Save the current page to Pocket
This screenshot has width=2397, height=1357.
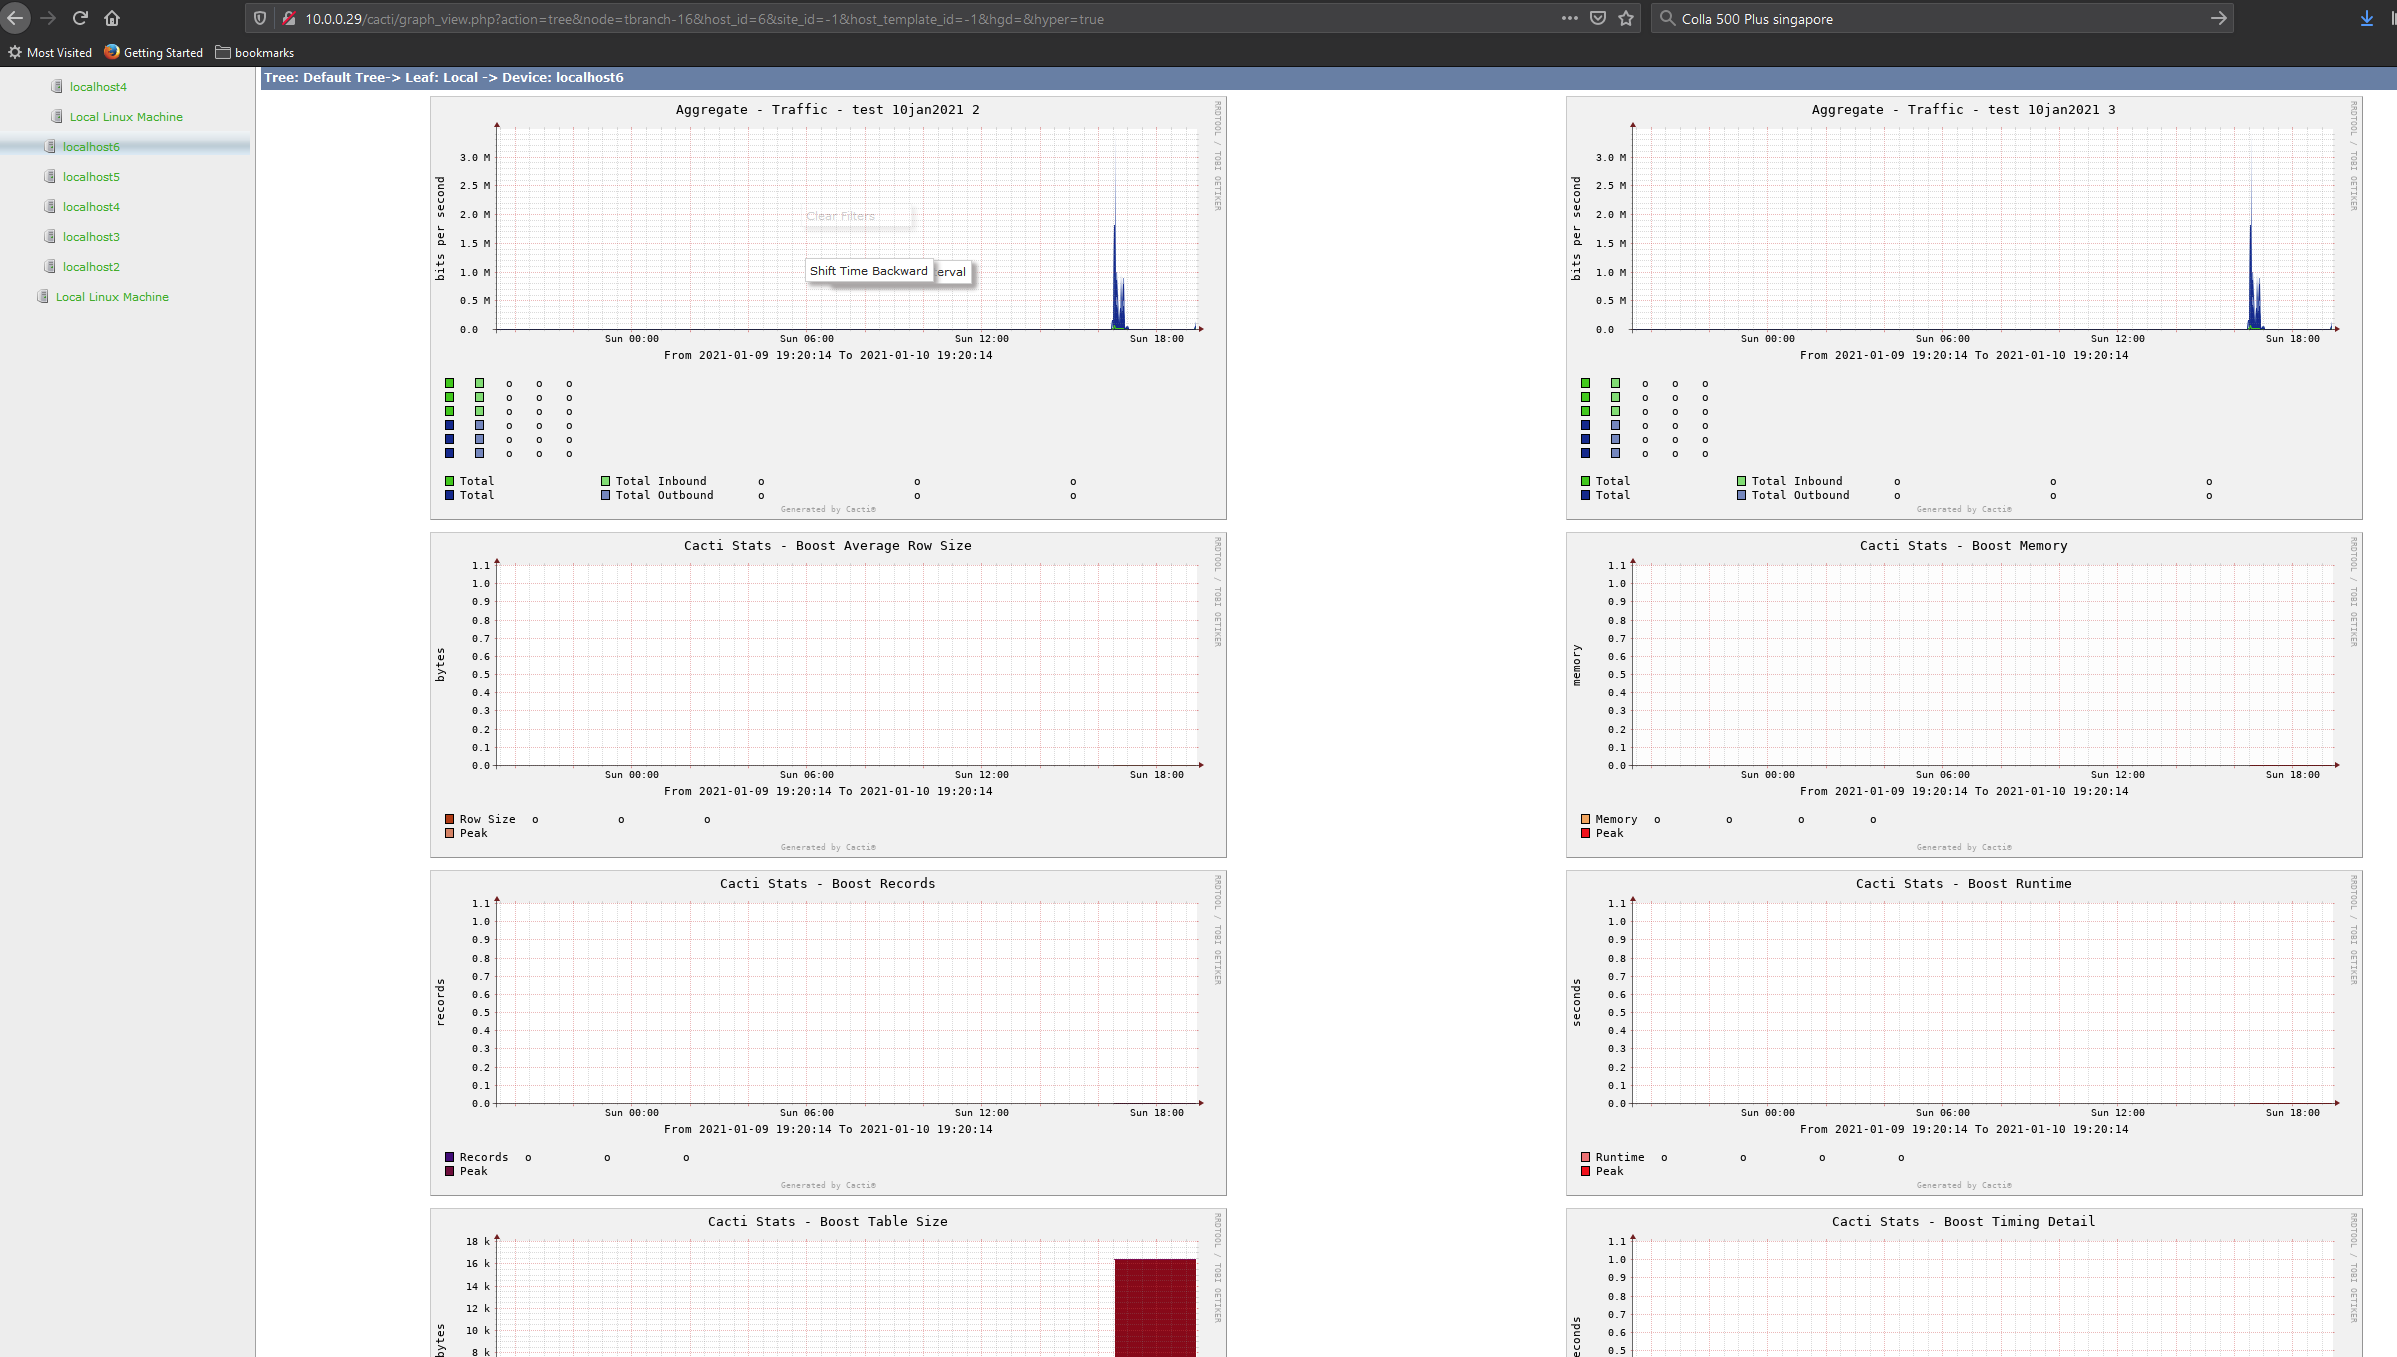[1598, 18]
